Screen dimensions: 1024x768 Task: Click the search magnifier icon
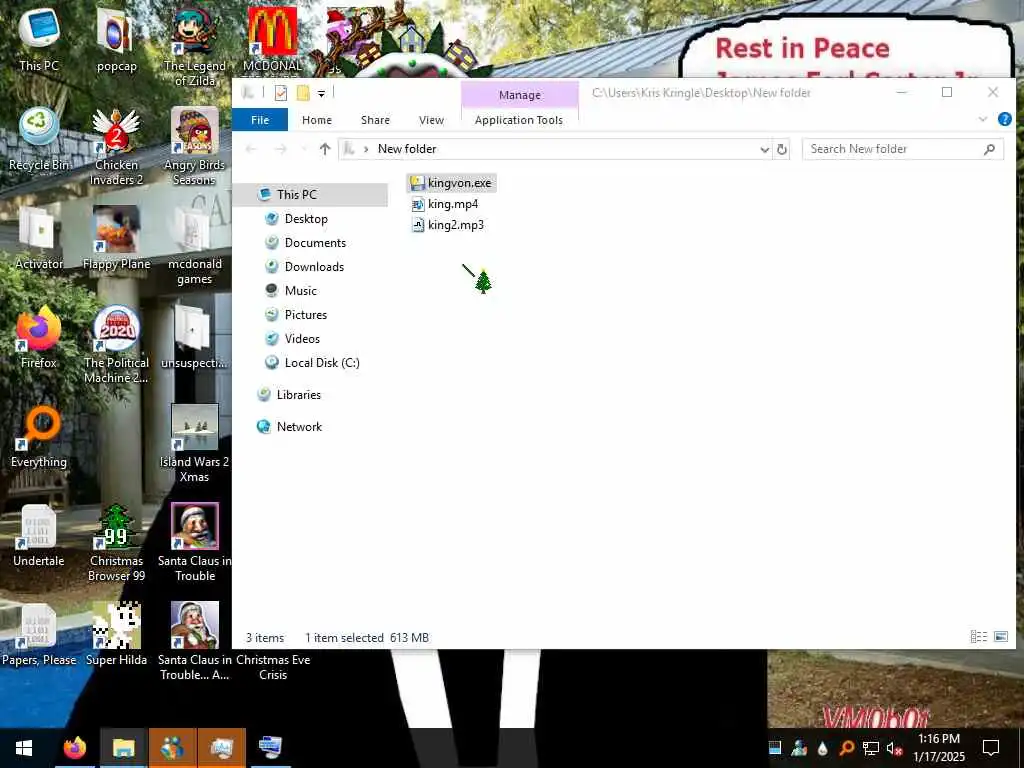tap(989, 150)
